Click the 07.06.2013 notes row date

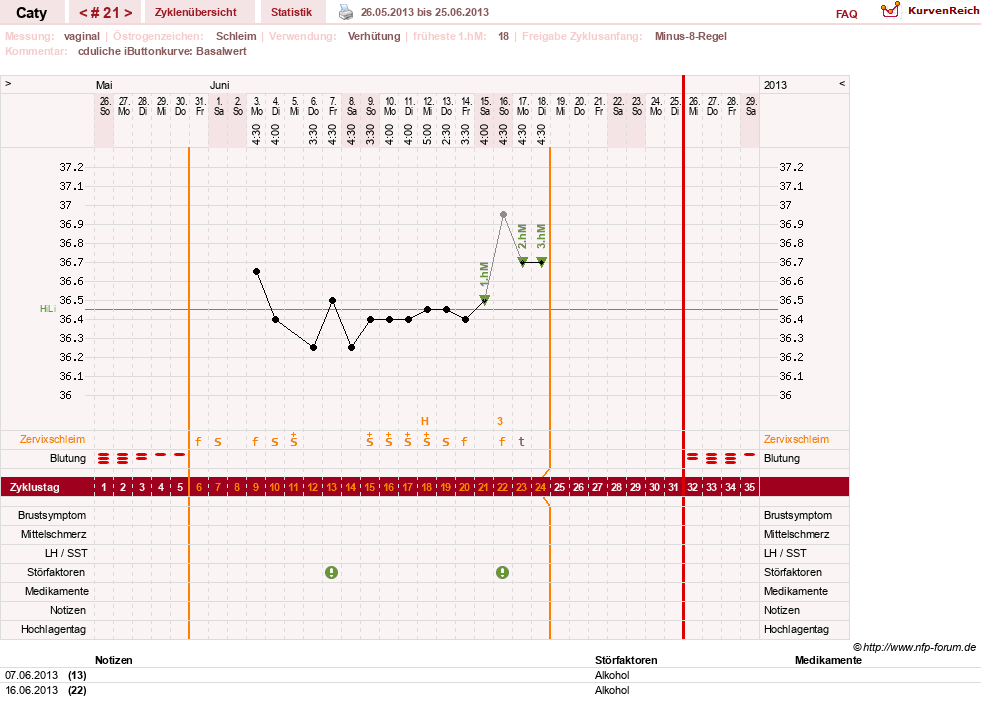tap(31, 675)
